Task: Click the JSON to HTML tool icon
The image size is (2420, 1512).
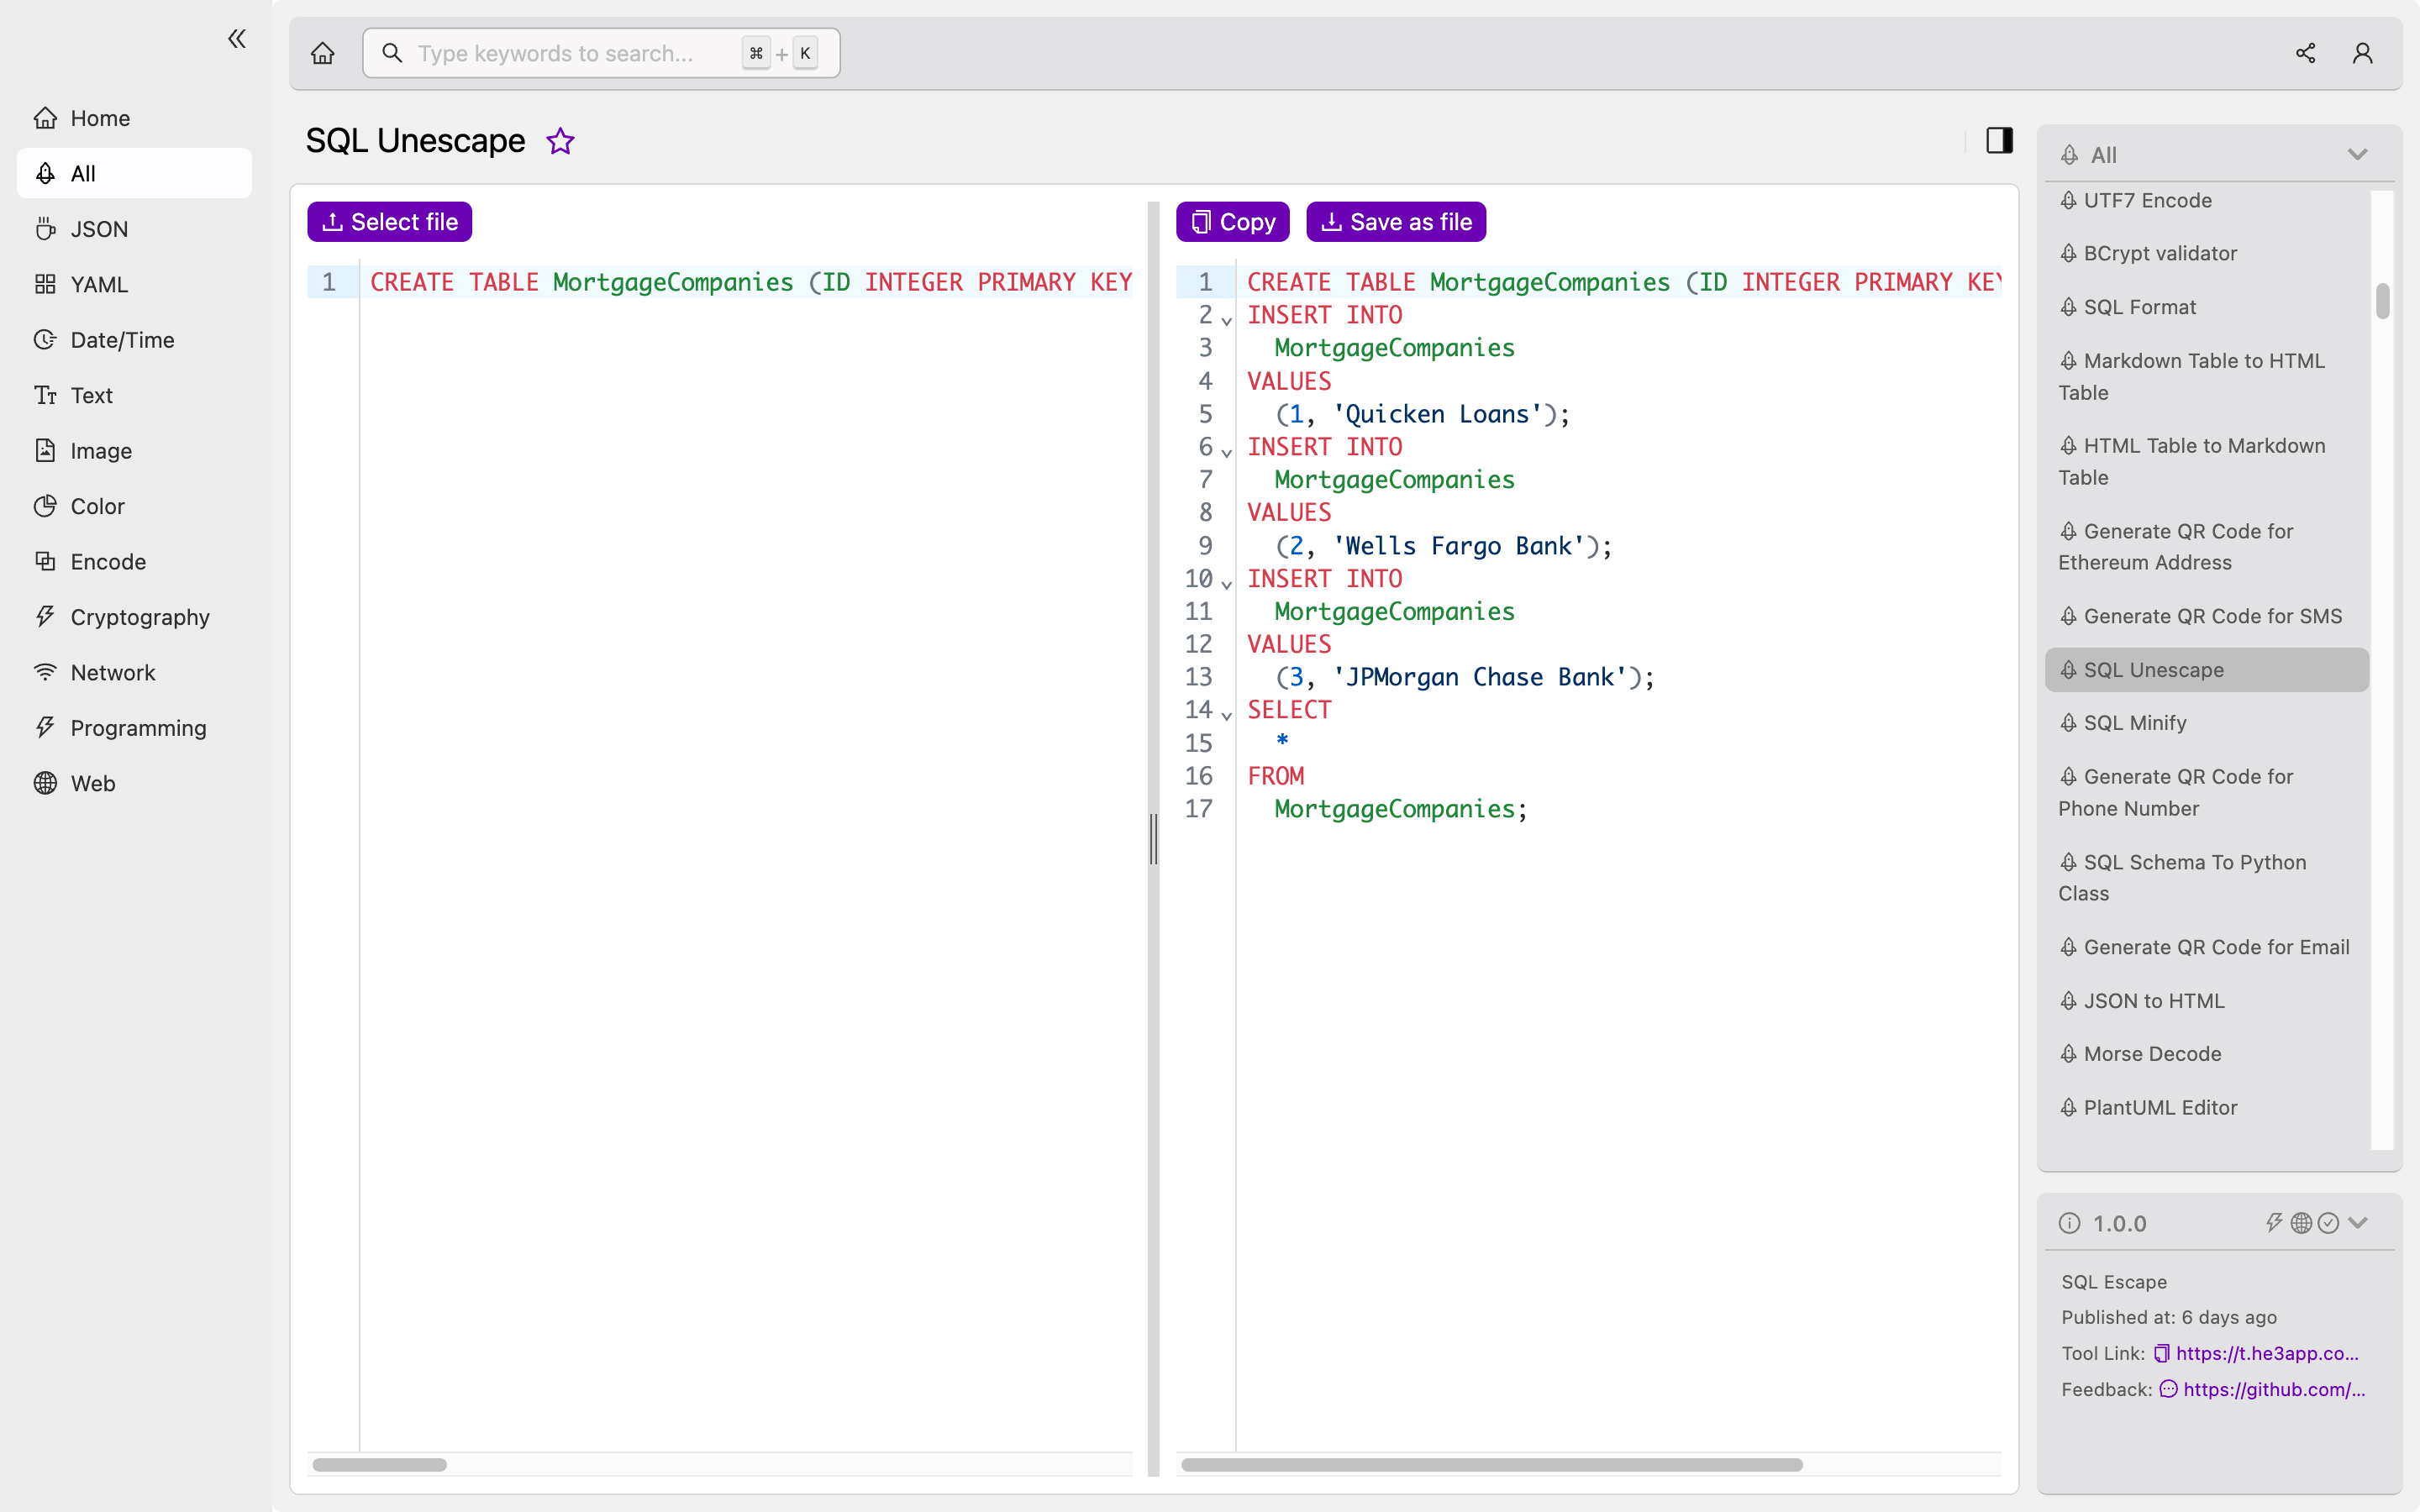Action: click(2070, 1000)
